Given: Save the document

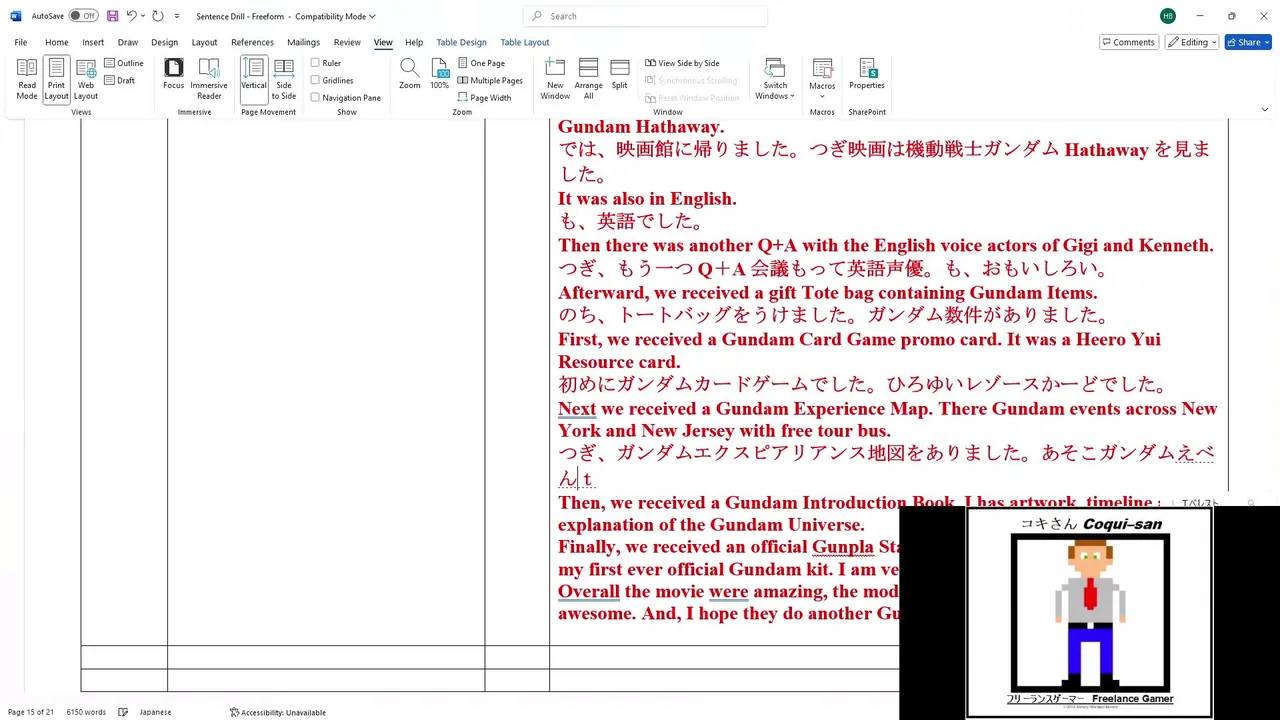Looking at the screenshot, I should coord(112,16).
